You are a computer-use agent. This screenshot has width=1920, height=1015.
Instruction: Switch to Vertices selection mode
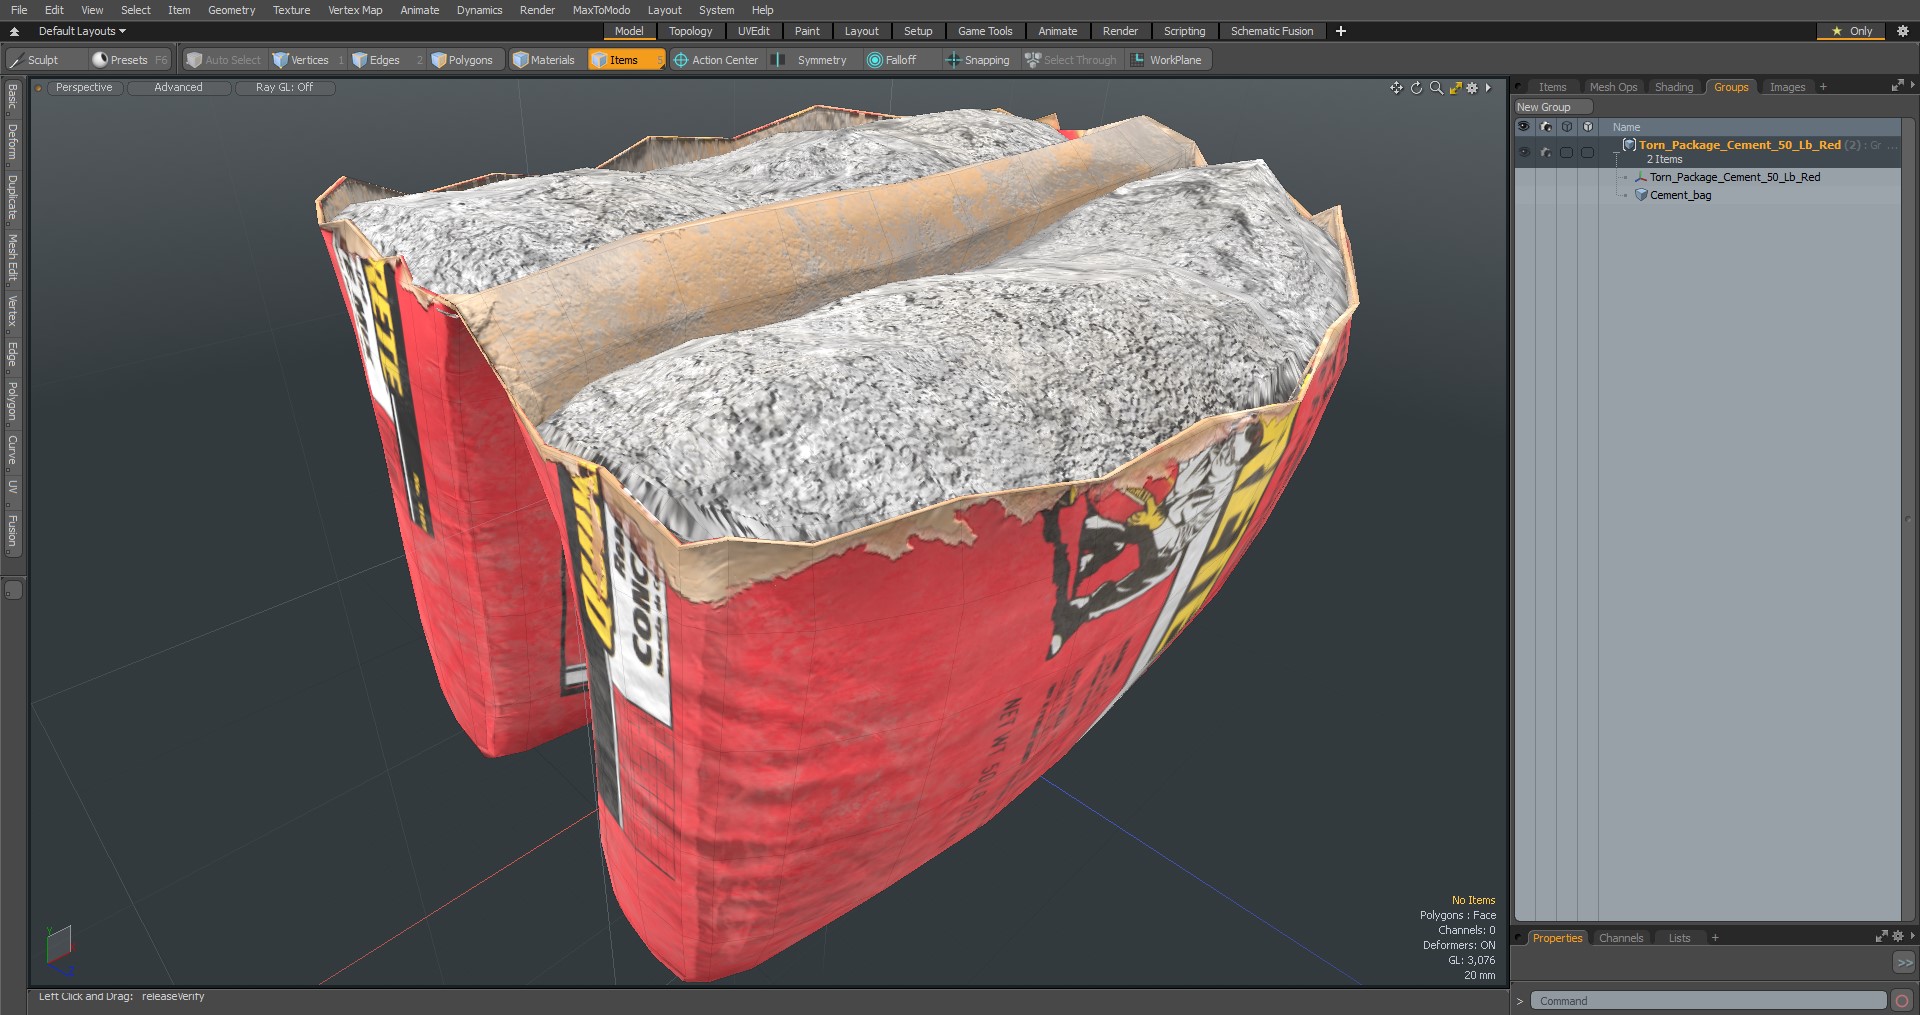[308, 60]
